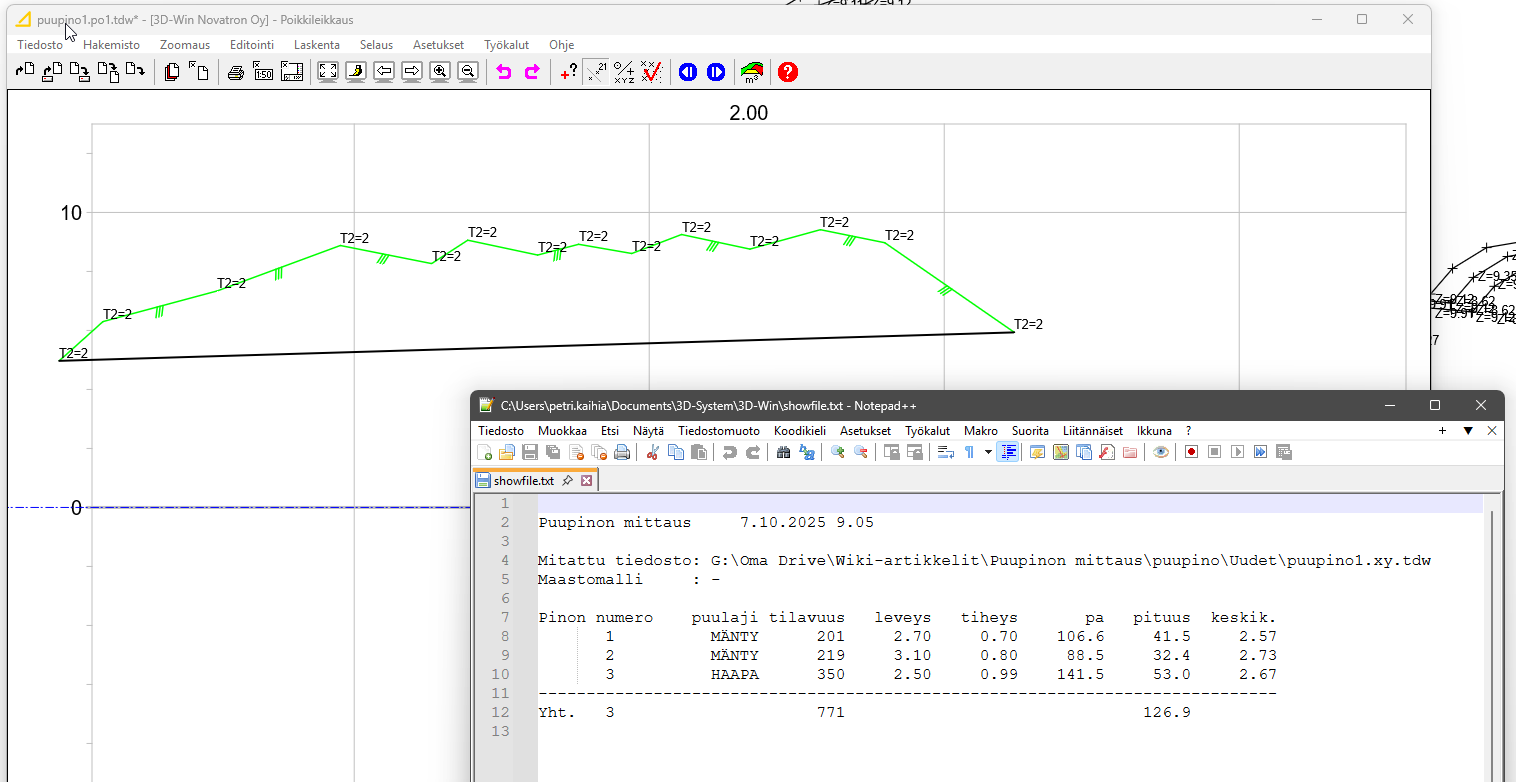Viewport: 1516px width, 782px height.
Task: Open the Notepad++ document list down-arrow
Action: [x=1468, y=431]
